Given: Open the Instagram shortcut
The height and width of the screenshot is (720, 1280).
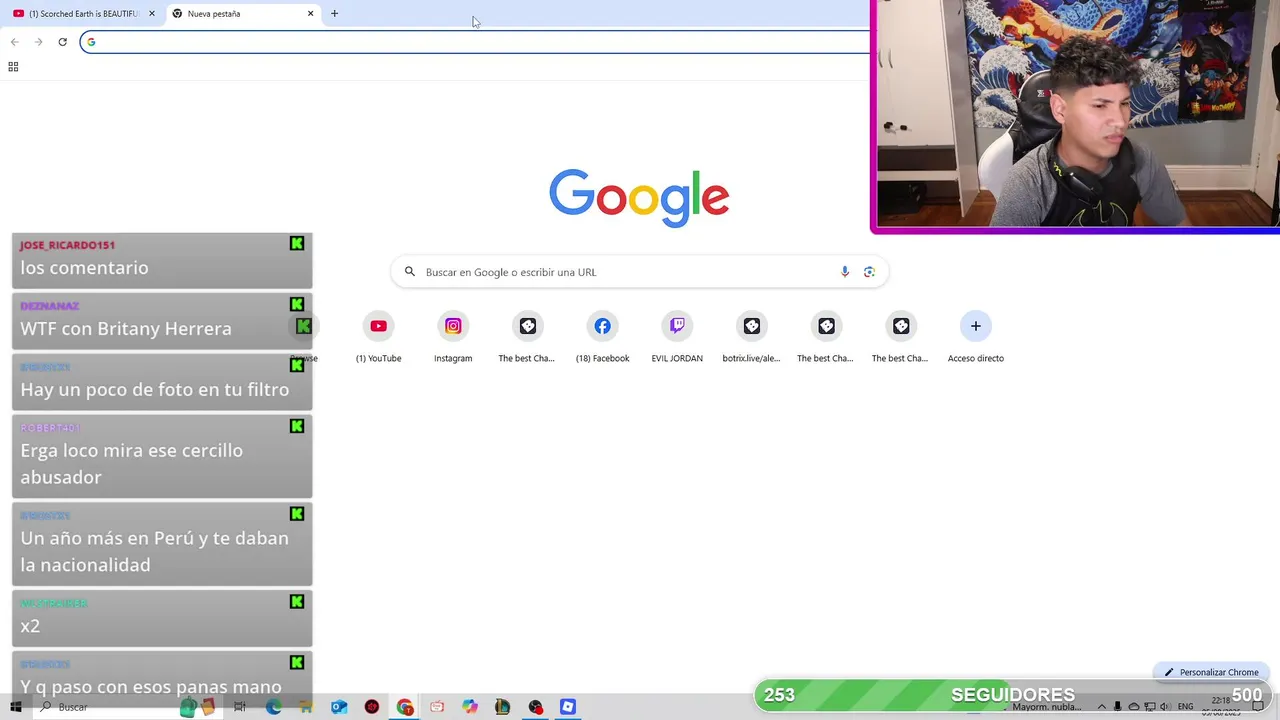Looking at the screenshot, I should [453, 338].
